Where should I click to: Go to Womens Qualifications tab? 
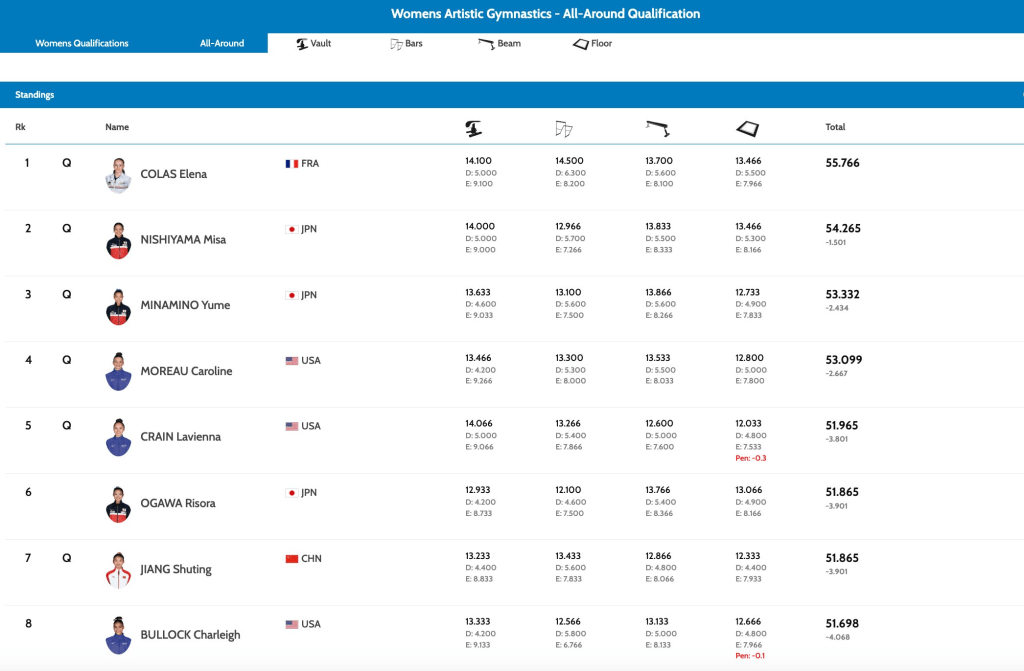pos(82,44)
